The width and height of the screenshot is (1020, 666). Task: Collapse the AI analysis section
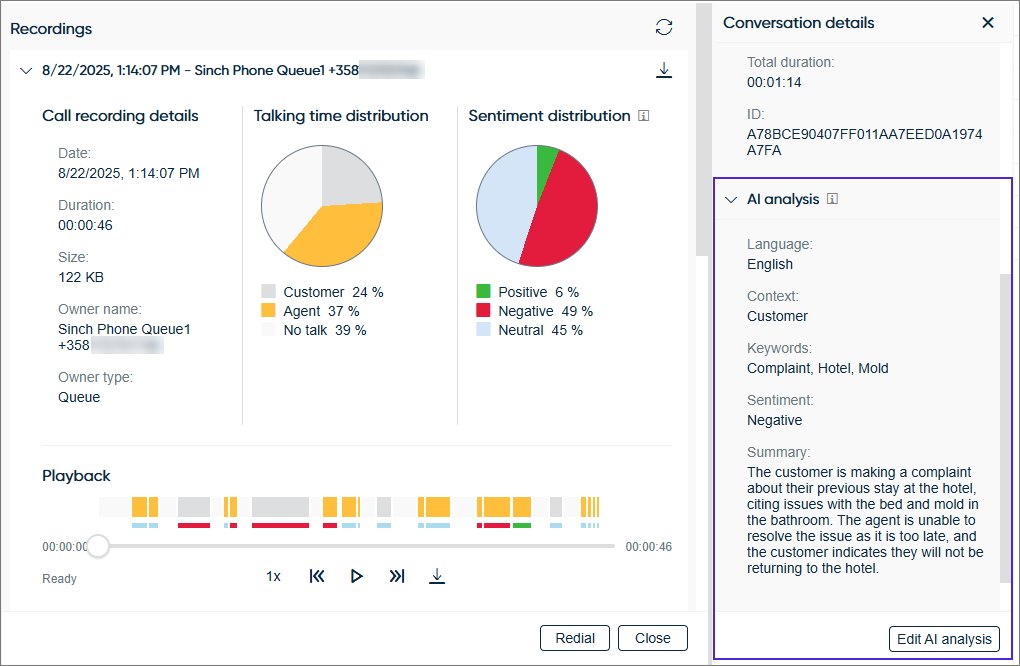731,200
